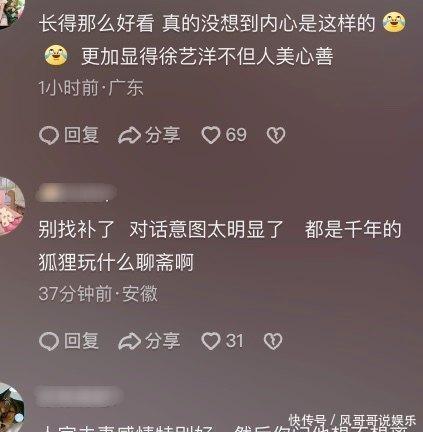Image resolution: width=423 pixels, height=432 pixels.
Task: Click the laughing-crying emoji before 更加显得
Action: pos(56,55)
